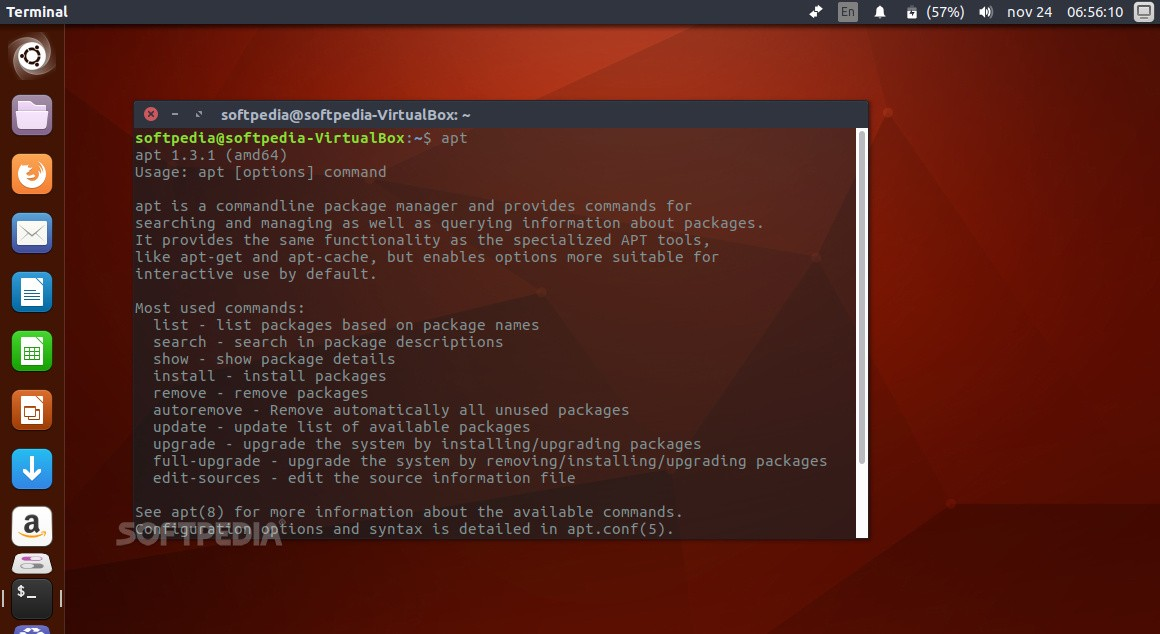Screen dimensions: 1160x634
Task: Open the session power menu icon
Action: [x=1143, y=12]
